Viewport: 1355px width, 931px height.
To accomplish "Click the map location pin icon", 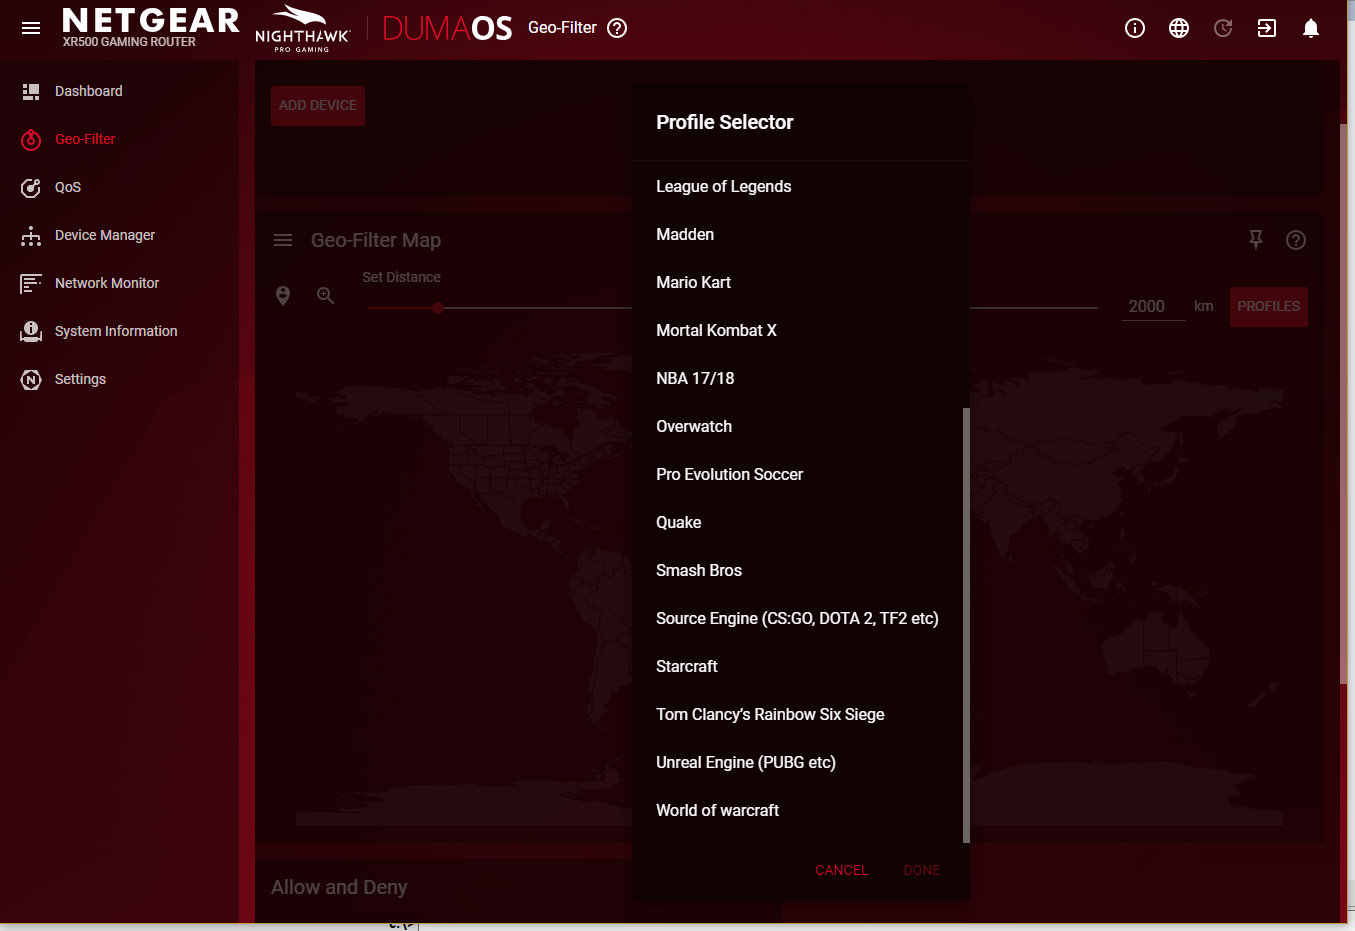I will 283,295.
